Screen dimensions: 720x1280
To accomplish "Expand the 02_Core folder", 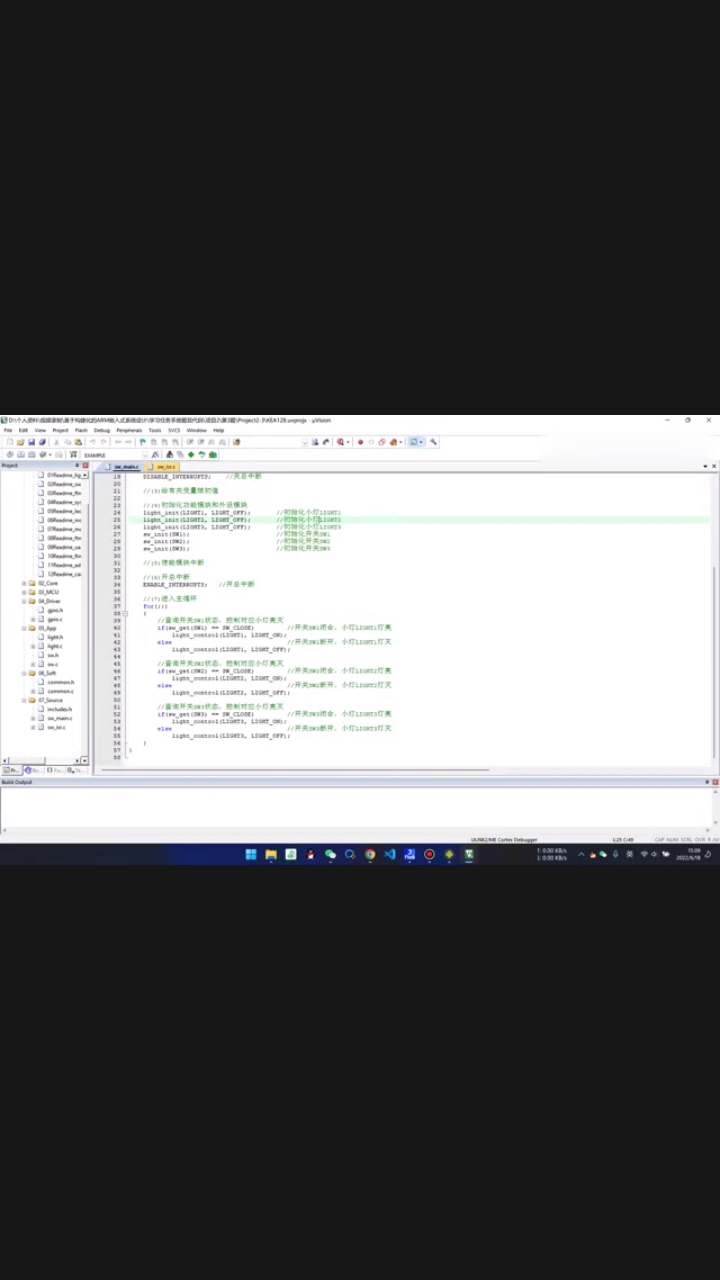I will (x=24, y=583).
